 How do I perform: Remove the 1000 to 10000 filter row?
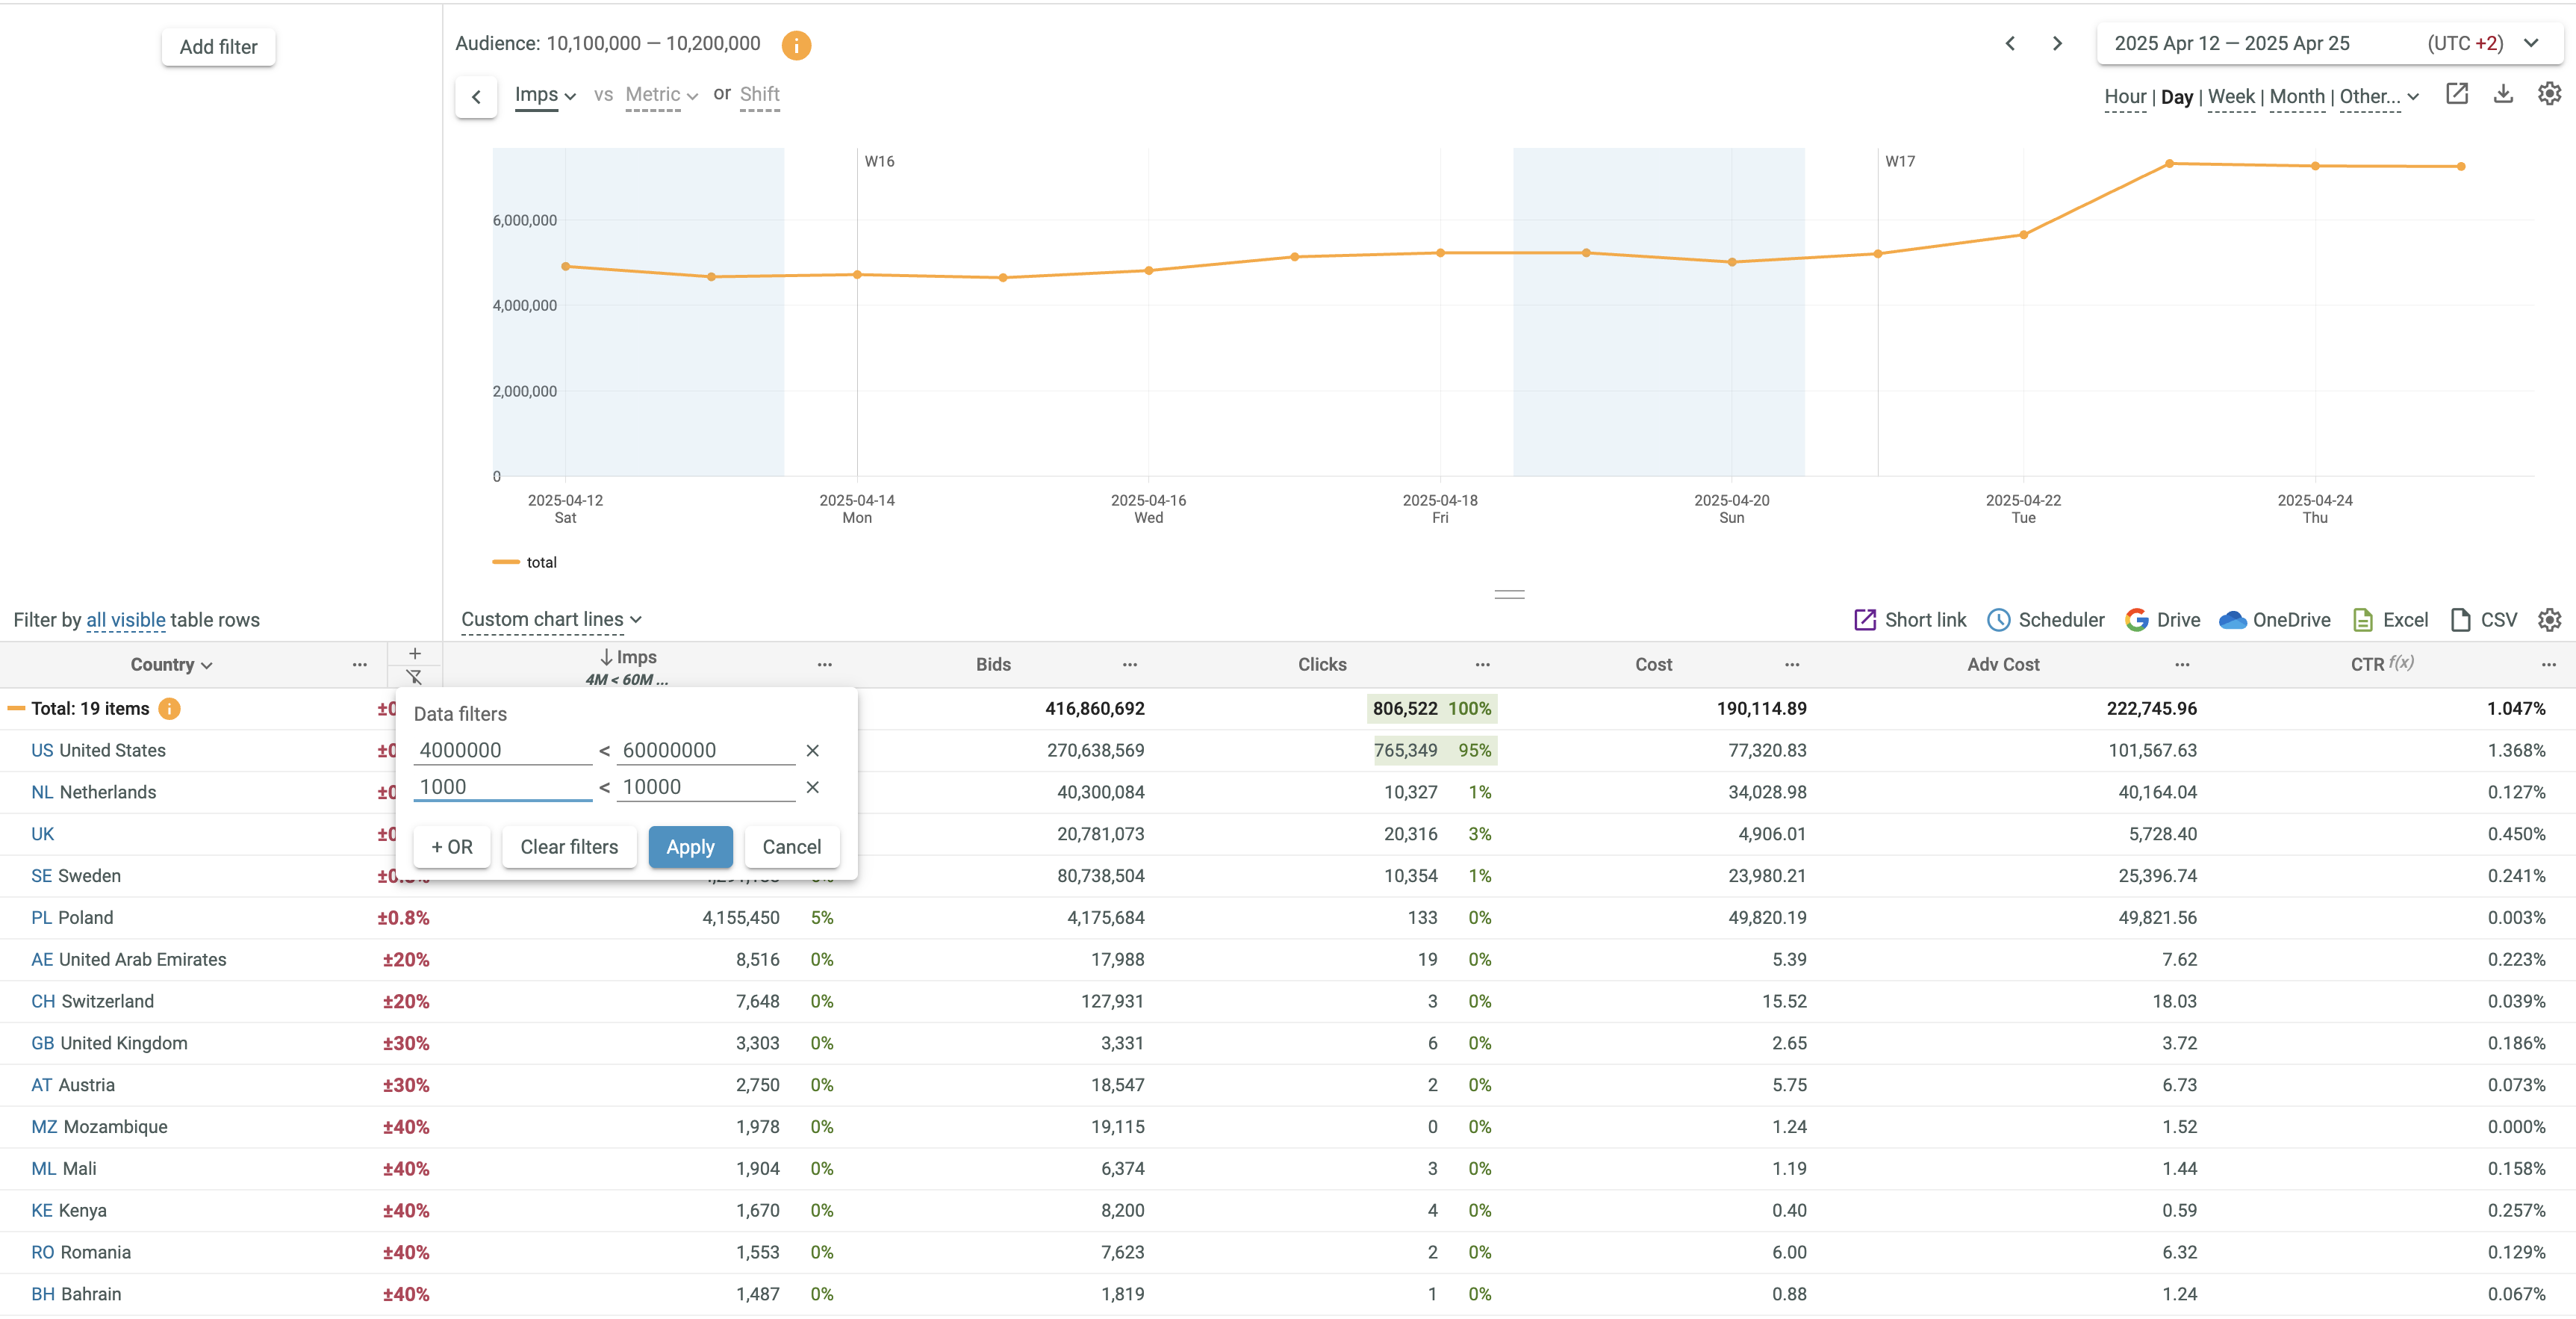(x=813, y=787)
